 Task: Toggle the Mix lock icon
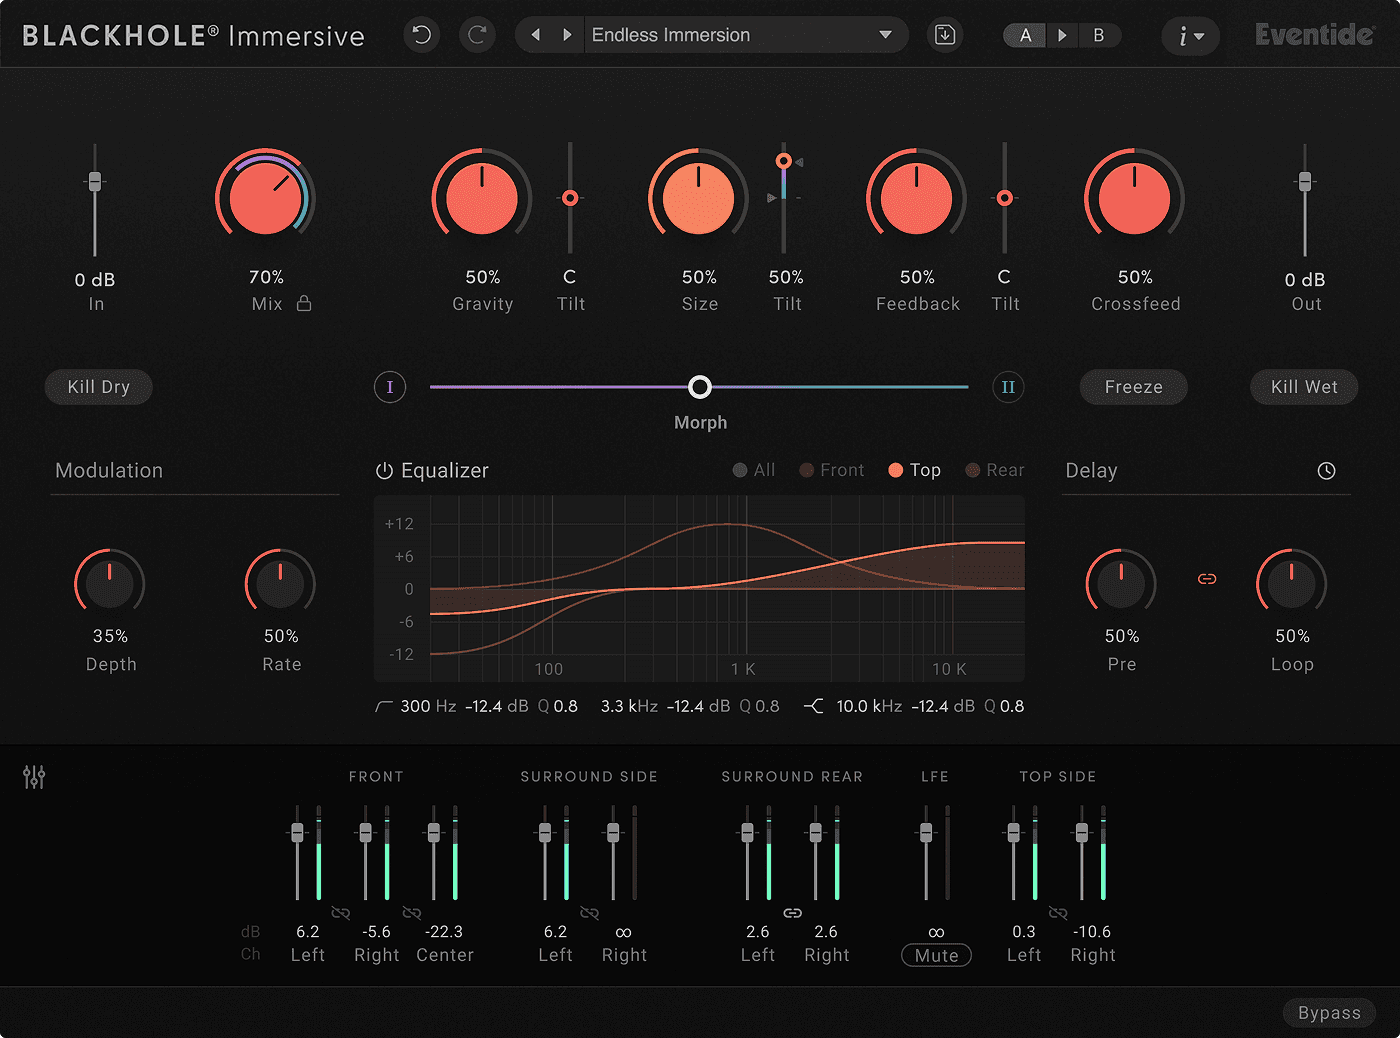click(x=304, y=303)
